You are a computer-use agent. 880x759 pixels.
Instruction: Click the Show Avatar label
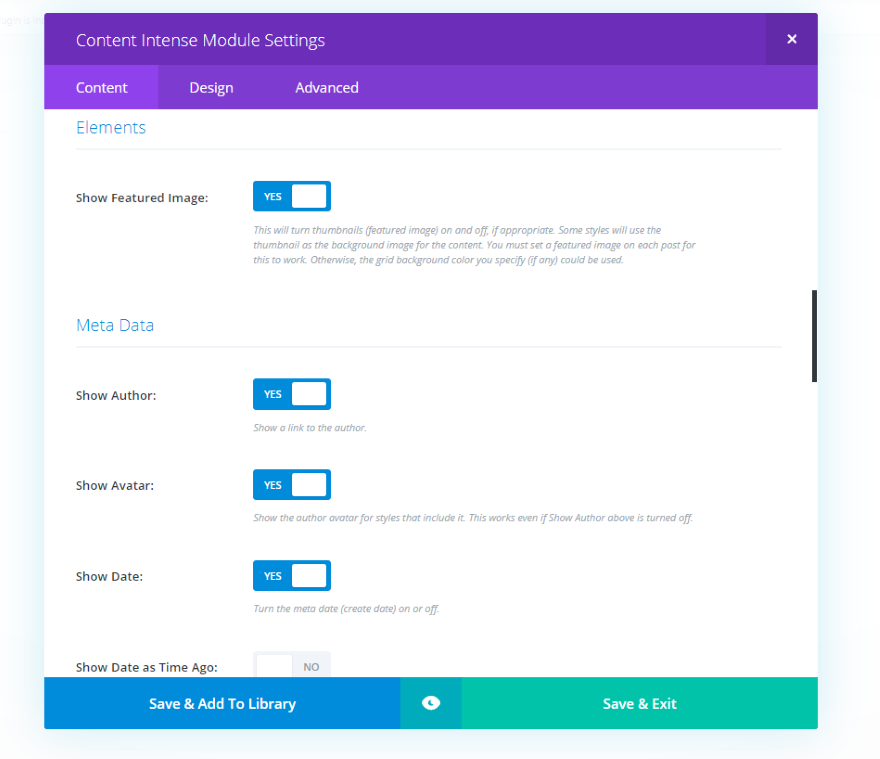pyautogui.click(x=116, y=486)
